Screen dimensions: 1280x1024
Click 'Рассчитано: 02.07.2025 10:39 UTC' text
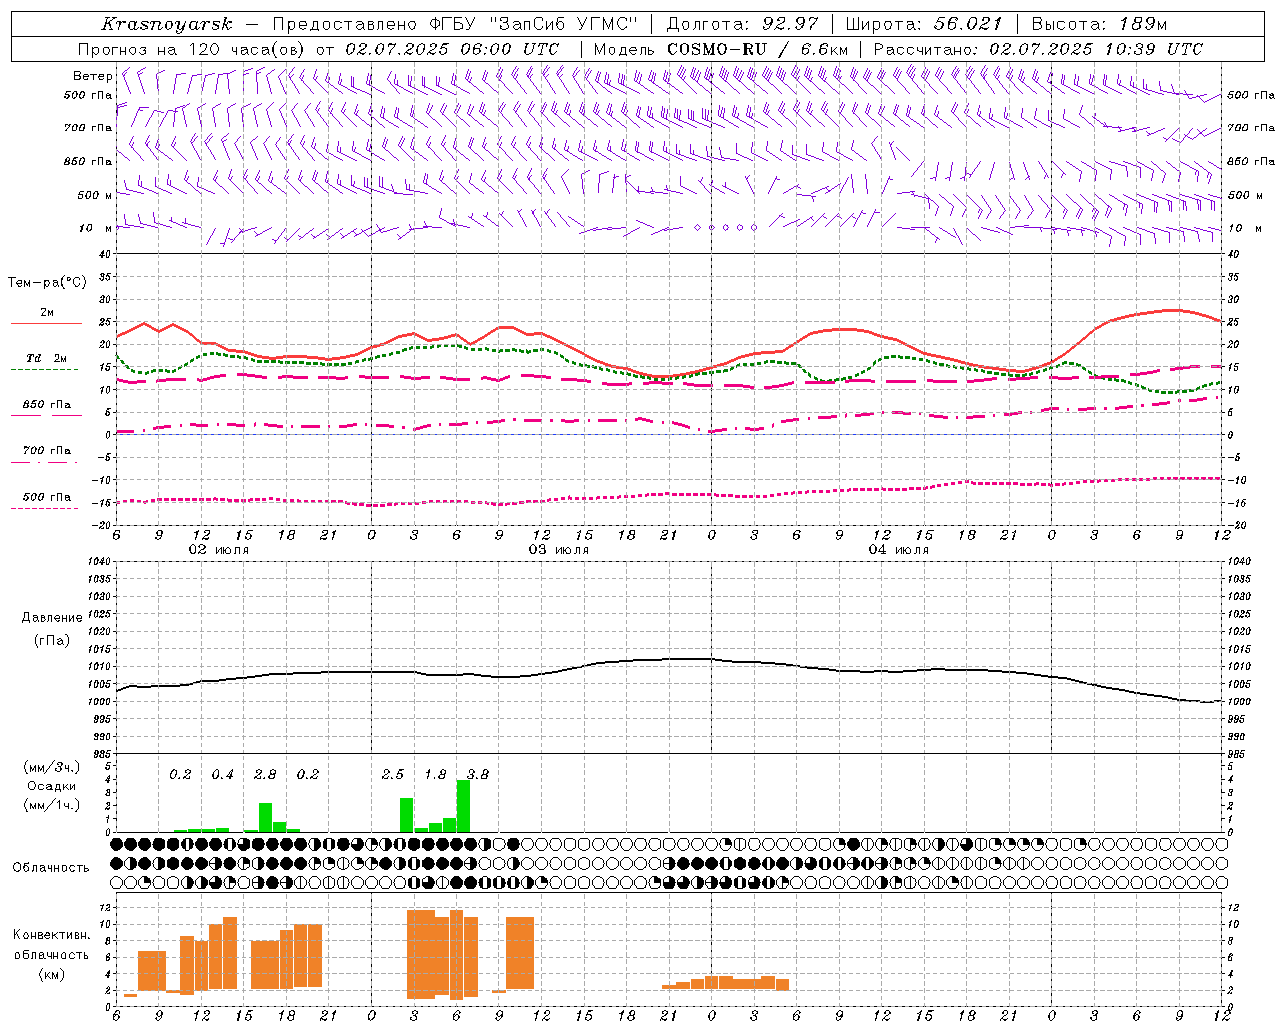pyautogui.click(x=1038, y=49)
